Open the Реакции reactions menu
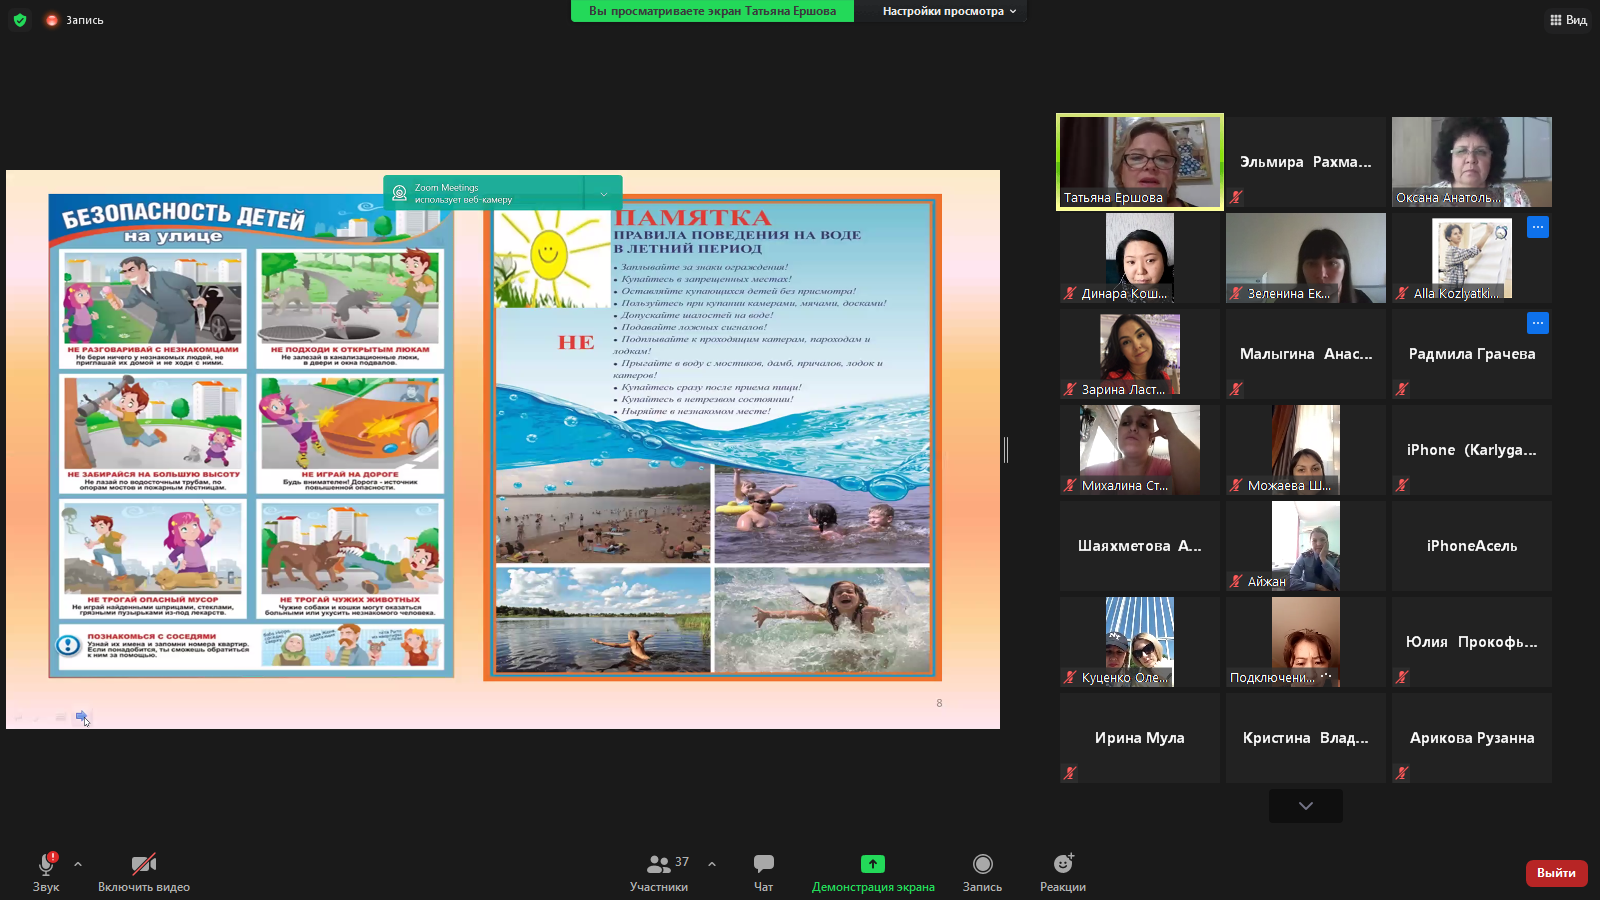 click(1063, 872)
